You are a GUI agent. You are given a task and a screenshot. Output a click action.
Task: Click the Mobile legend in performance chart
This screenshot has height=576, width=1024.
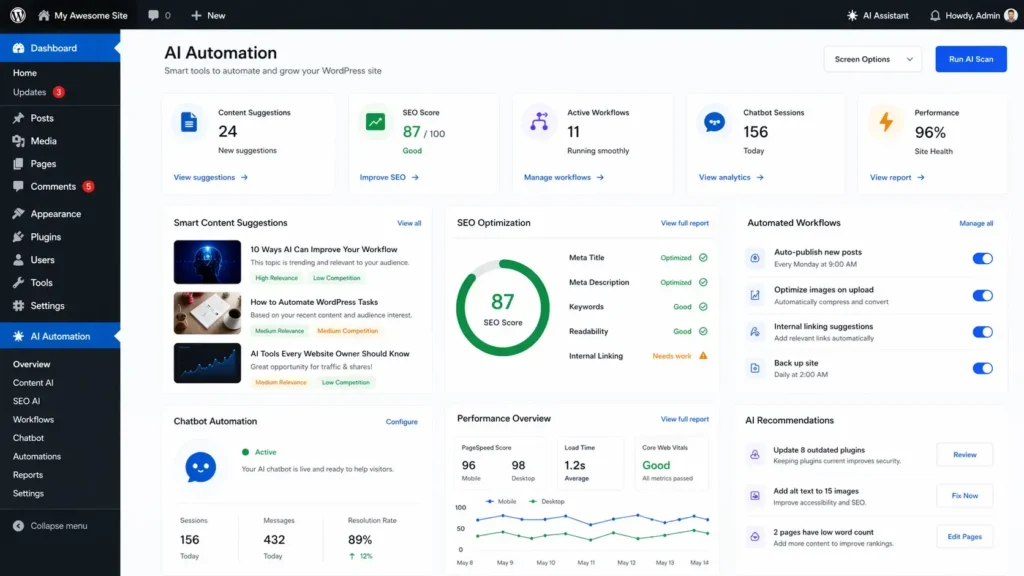coord(501,502)
